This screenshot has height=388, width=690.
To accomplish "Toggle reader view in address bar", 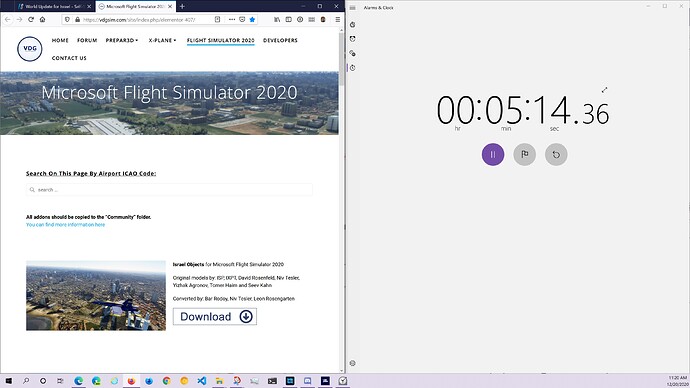I will pyautogui.click(x=217, y=19).
